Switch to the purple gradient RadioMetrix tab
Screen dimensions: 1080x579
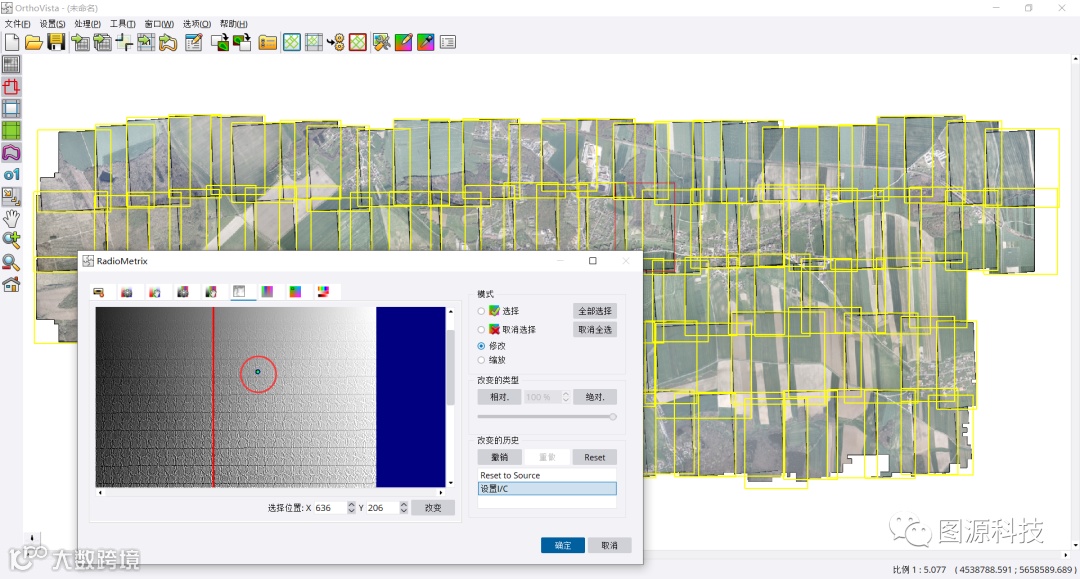point(267,292)
